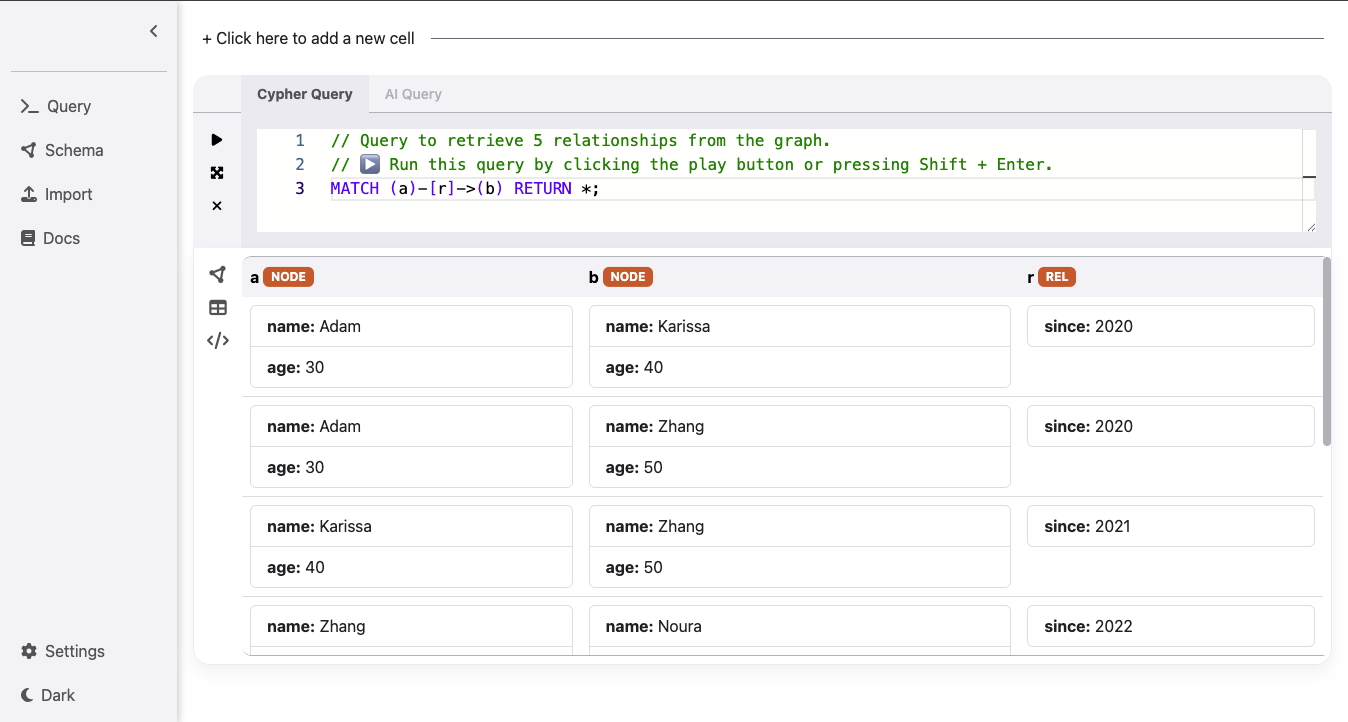The height and width of the screenshot is (722, 1348).
Task: Toggle Dark mode theme
Action: tap(57, 695)
